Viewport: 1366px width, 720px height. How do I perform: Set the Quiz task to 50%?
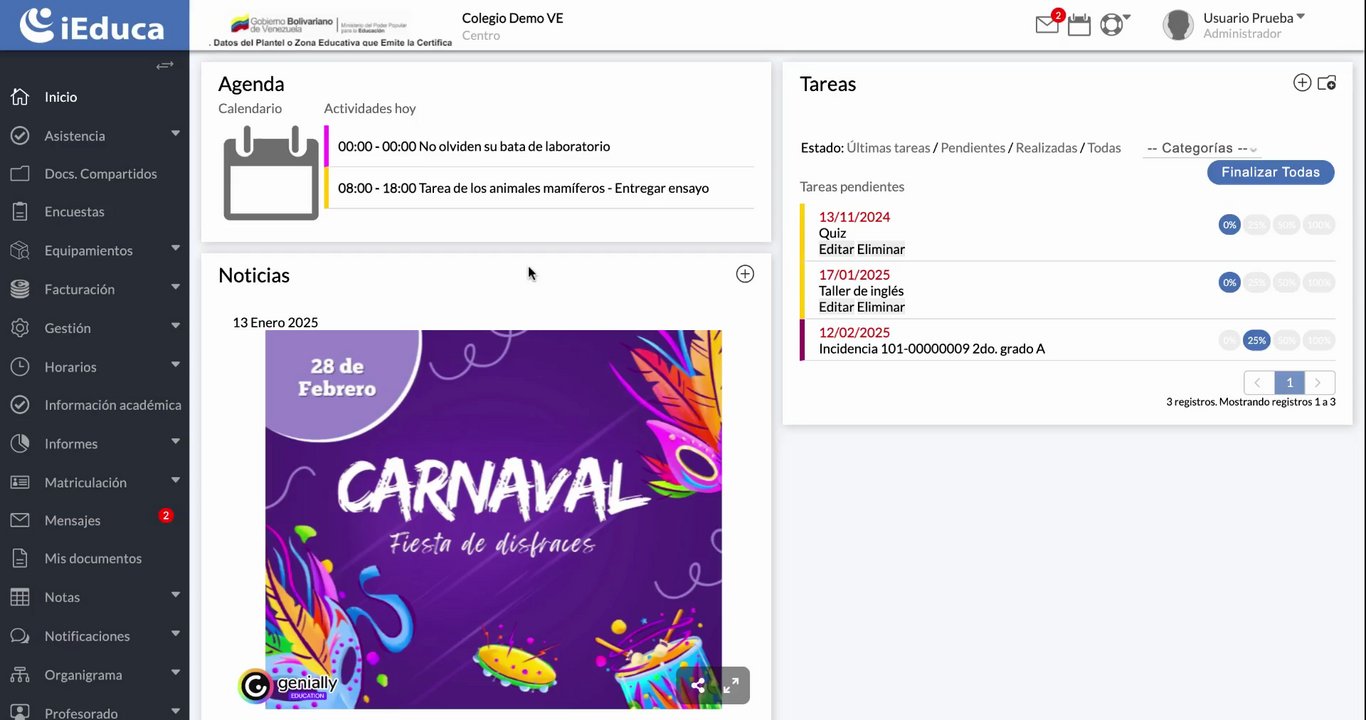tap(1287, 225)
